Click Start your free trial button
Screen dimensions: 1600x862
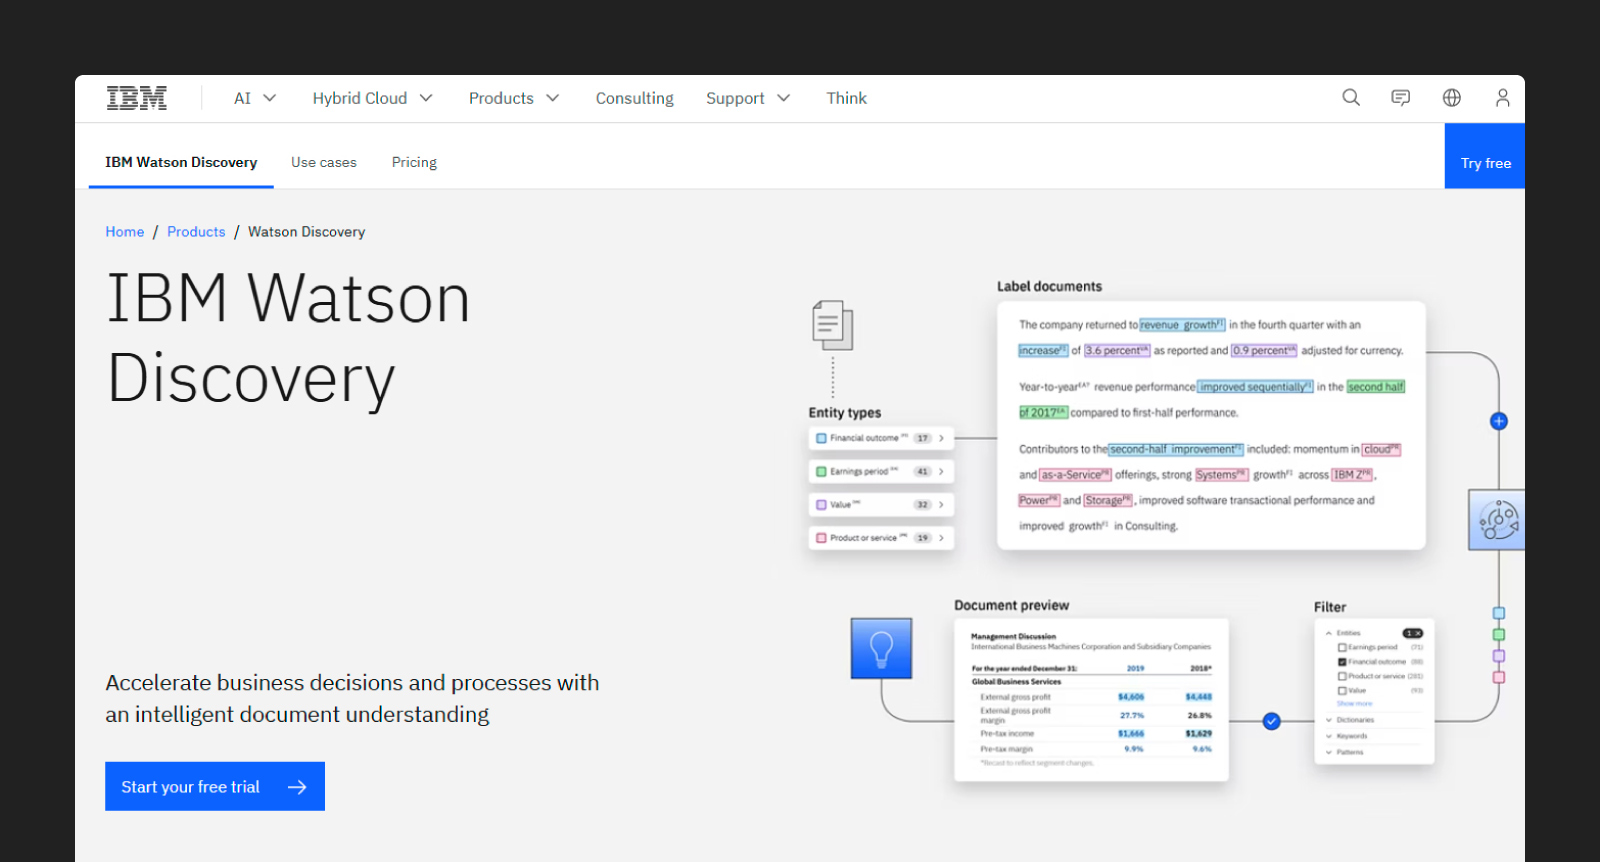[x=215, y=787]
